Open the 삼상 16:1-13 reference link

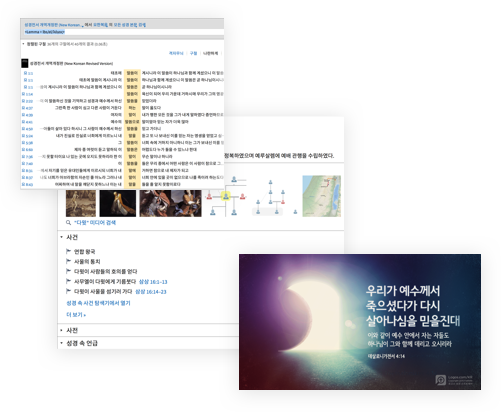pyautogui.click(x=153, y=282)
